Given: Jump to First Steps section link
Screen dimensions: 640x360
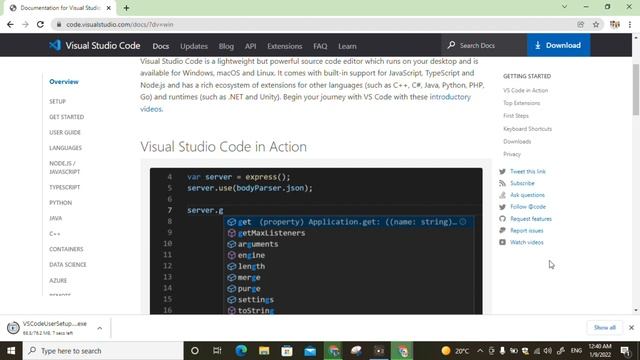Looking at the screenshot, I should pyautogui.click(x=516, y=116).
